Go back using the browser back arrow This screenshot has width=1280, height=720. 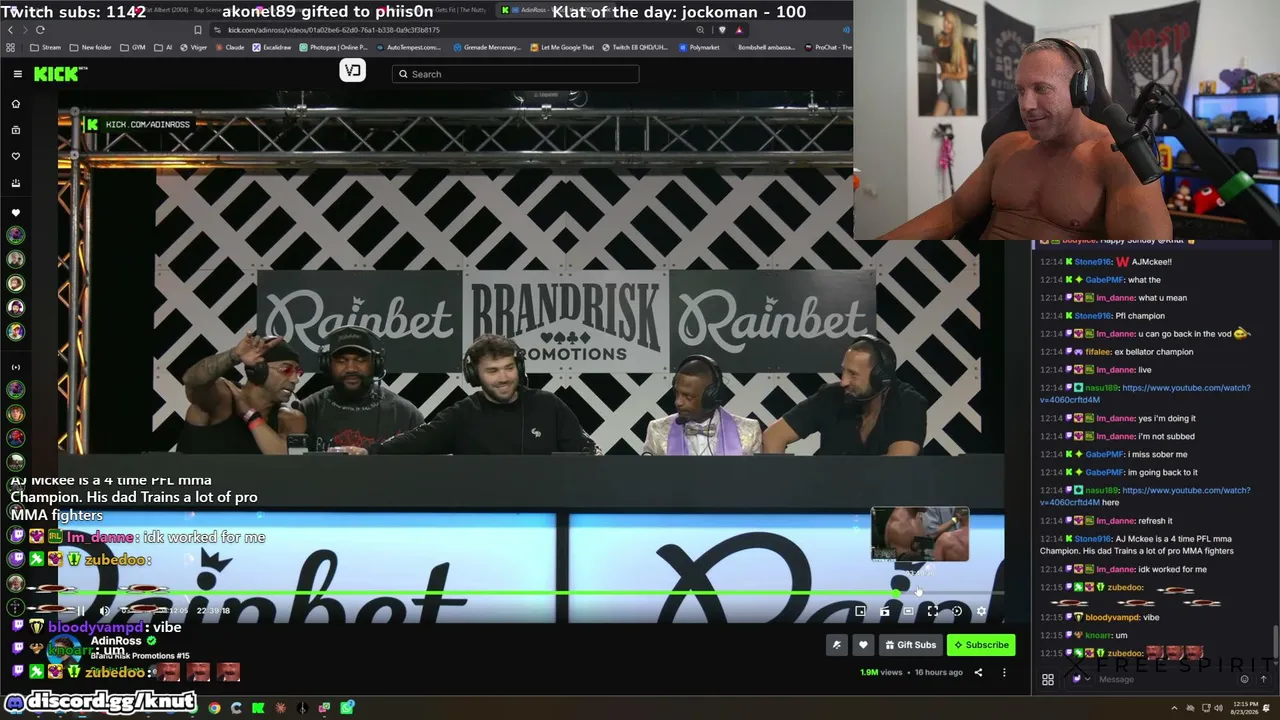[x=10, y=30]
